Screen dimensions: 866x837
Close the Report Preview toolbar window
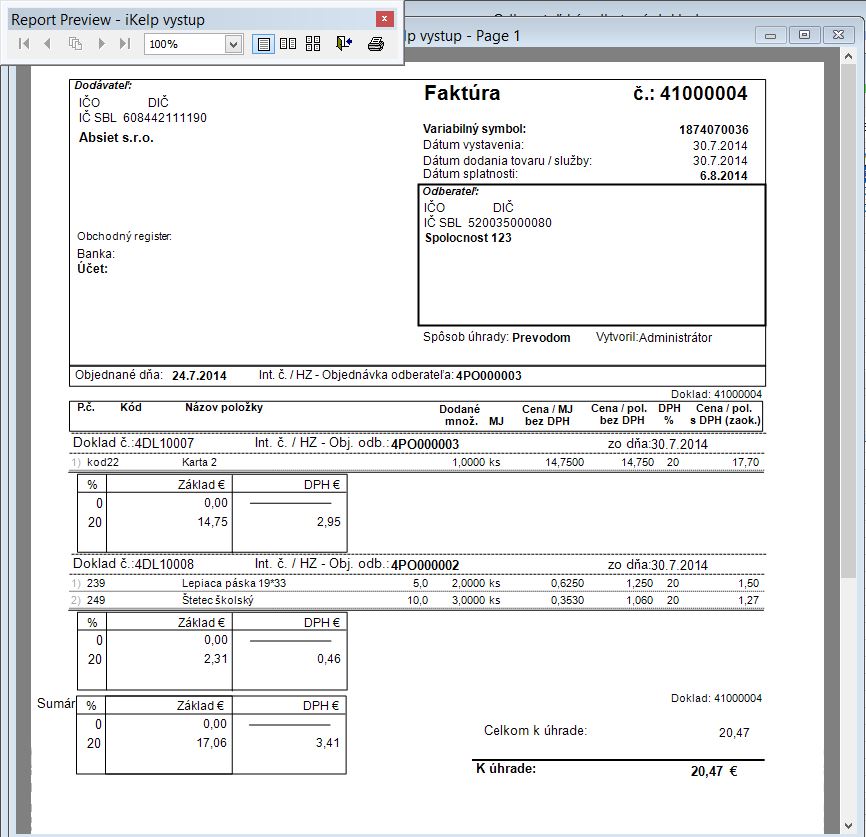pos(384,19)
